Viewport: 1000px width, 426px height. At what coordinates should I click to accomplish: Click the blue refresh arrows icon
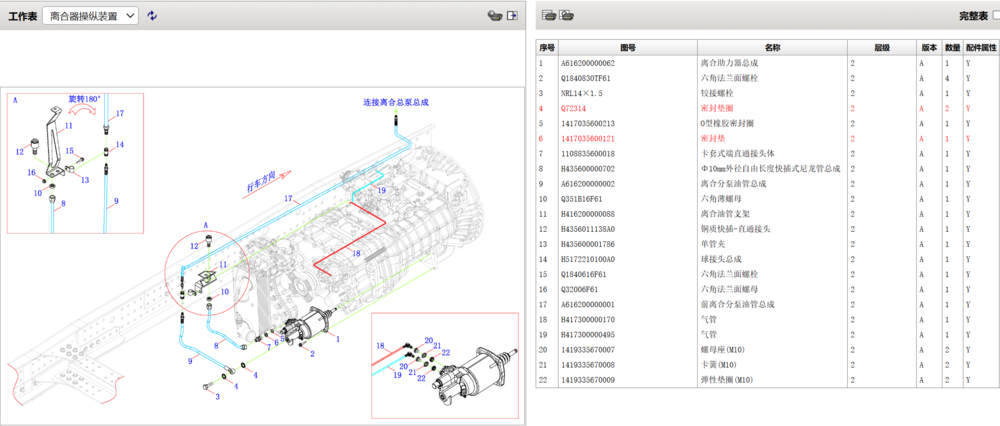click(x=152, y=16)
